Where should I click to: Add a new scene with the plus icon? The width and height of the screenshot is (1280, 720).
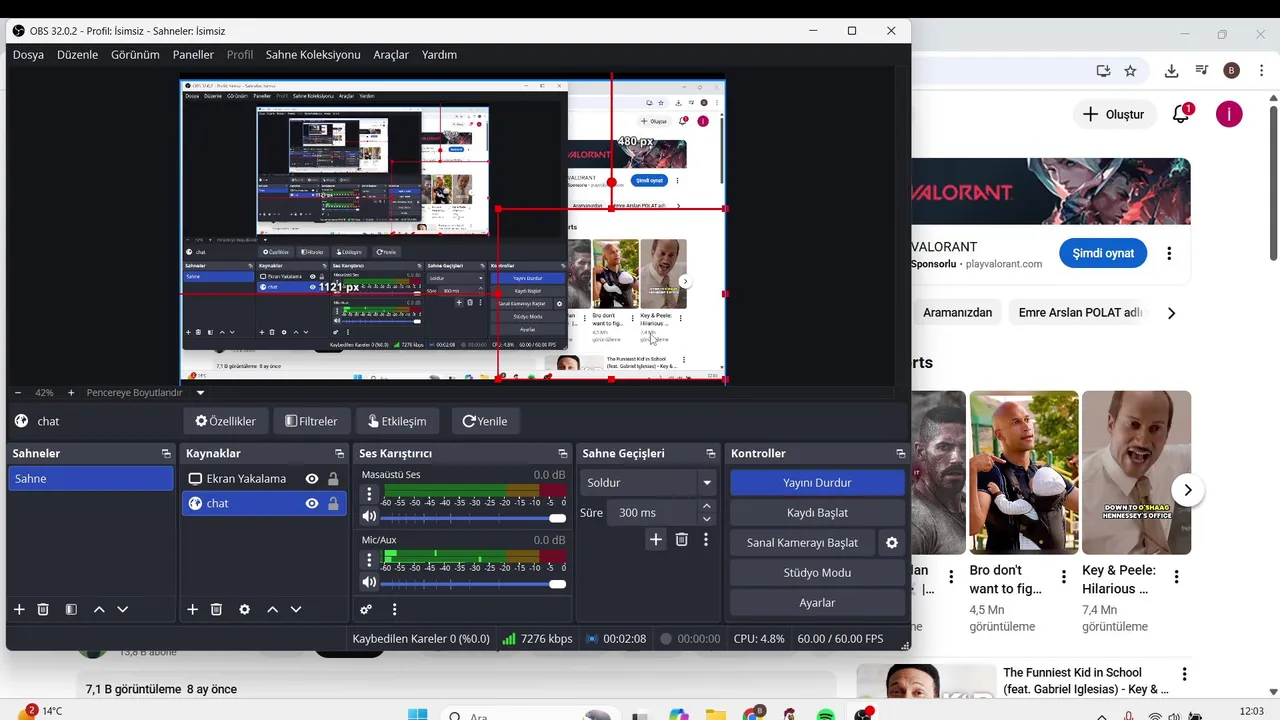tap(19, 609)
